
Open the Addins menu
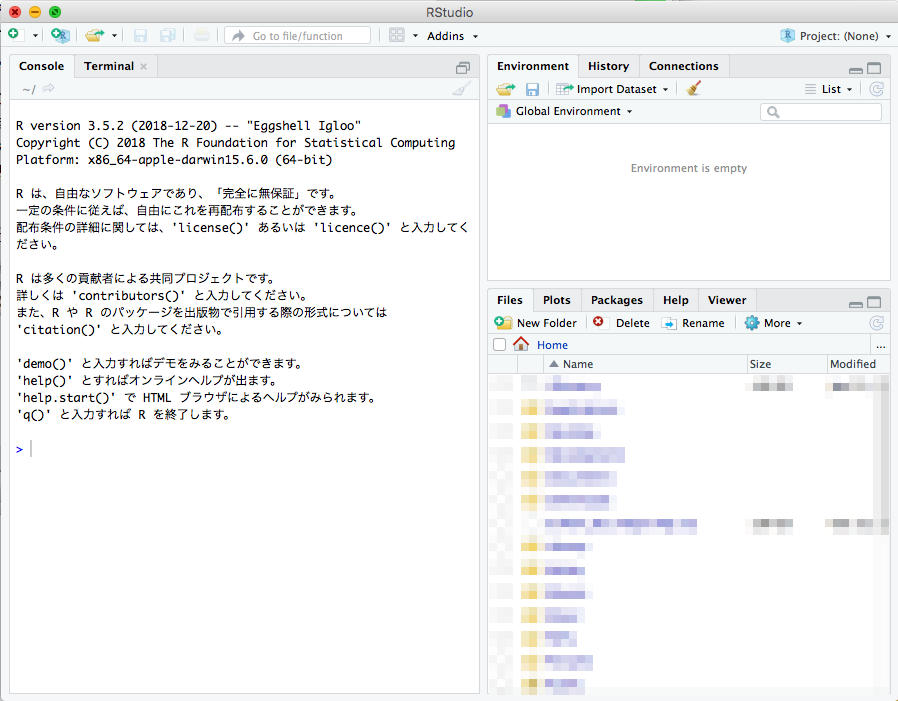pos(452,36)
